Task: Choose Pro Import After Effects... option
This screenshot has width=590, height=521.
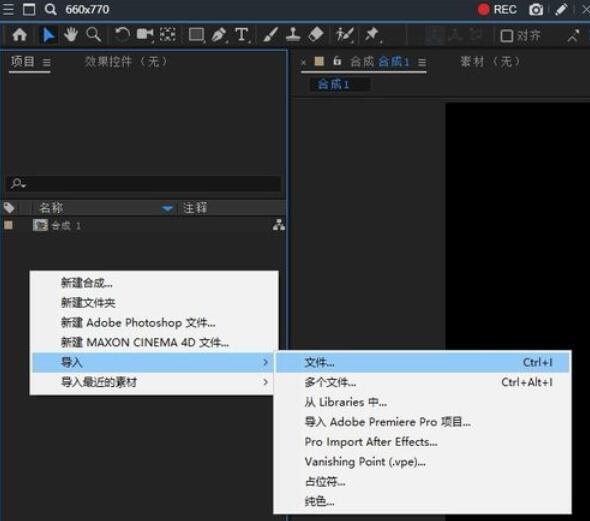Action: 423,442
